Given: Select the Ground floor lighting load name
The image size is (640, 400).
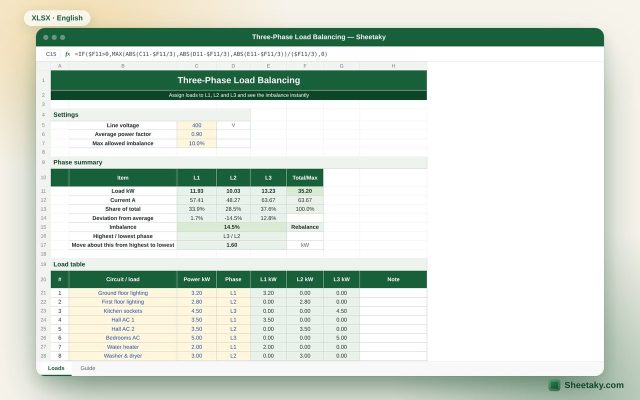Looking at the screenshot, I should click(123, 293).
